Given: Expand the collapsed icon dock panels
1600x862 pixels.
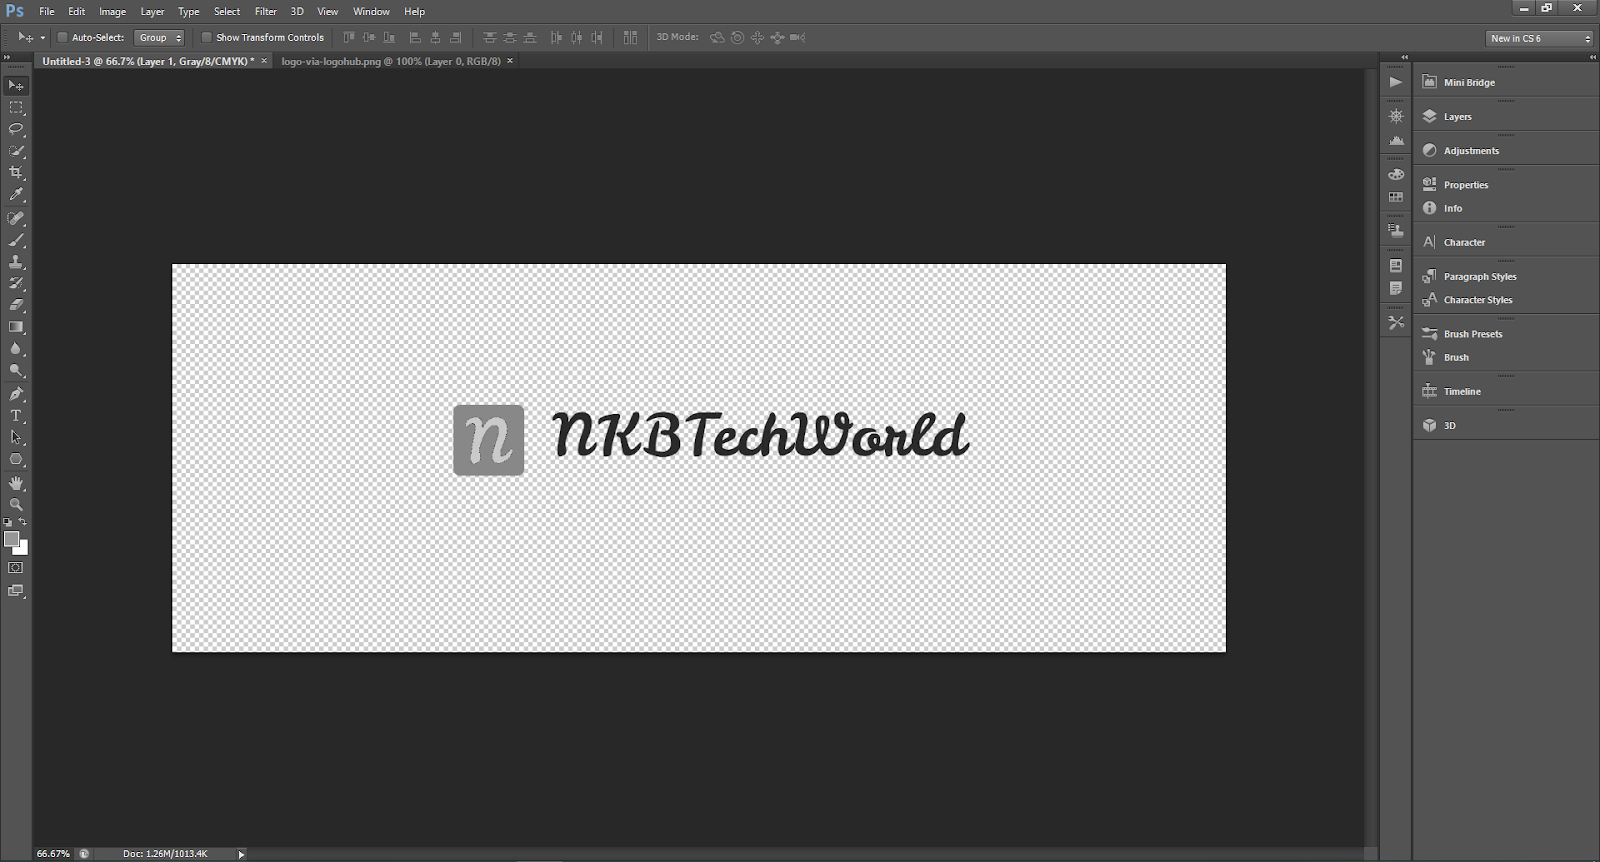Looking at the screenshot, I should tap(1404, 57).
